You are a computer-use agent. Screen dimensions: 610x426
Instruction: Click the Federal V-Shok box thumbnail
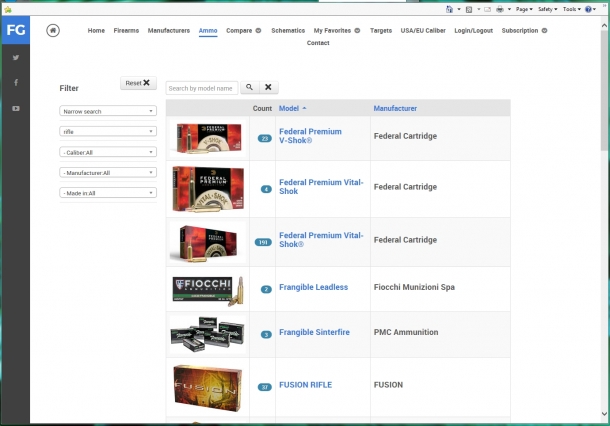pyautogui.click(x=208, y=138)
